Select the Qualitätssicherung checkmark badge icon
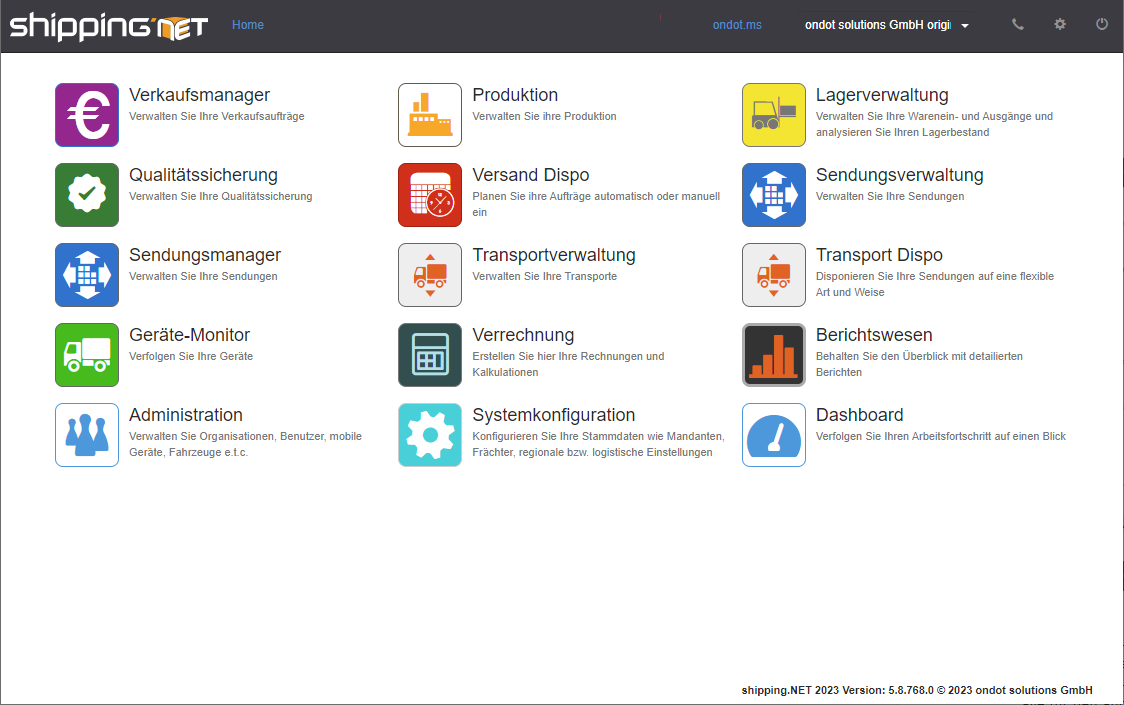This screenshot has width=1124, height=705. (87, 195)
